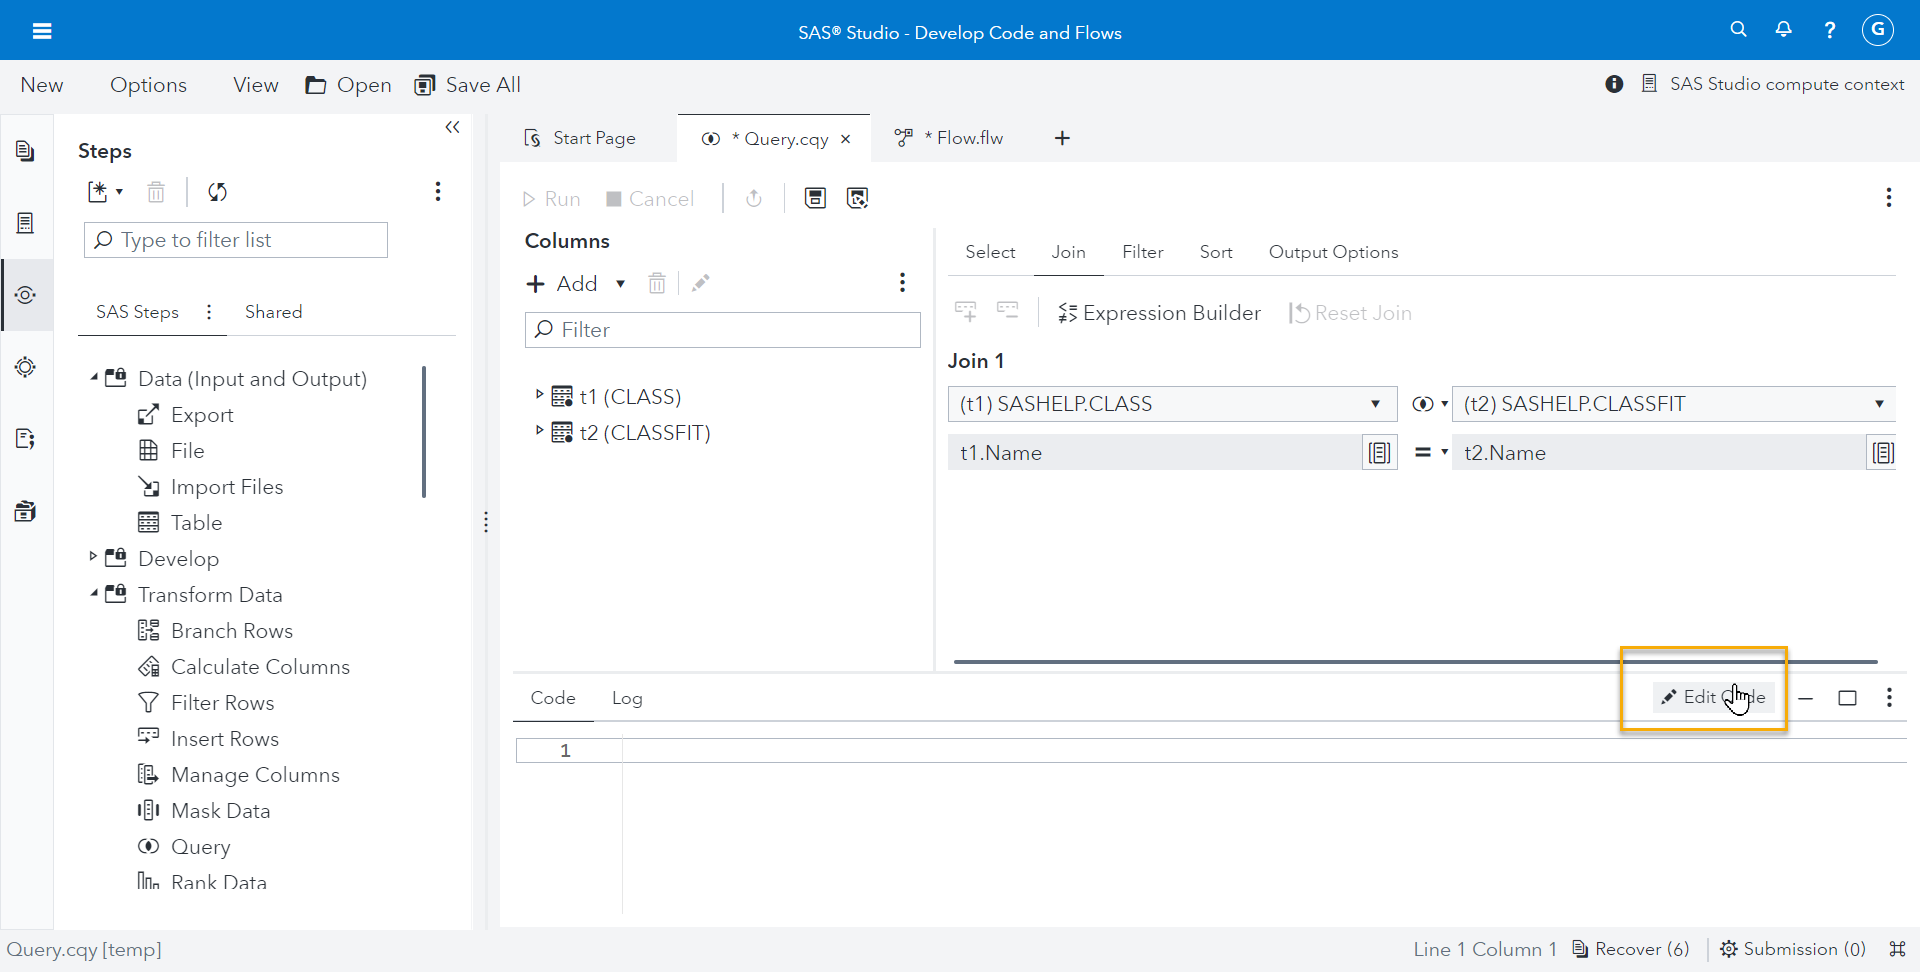Open the Expression Builder
The width and height of the screenshot is (1920, 972).
coord(1158,313)
